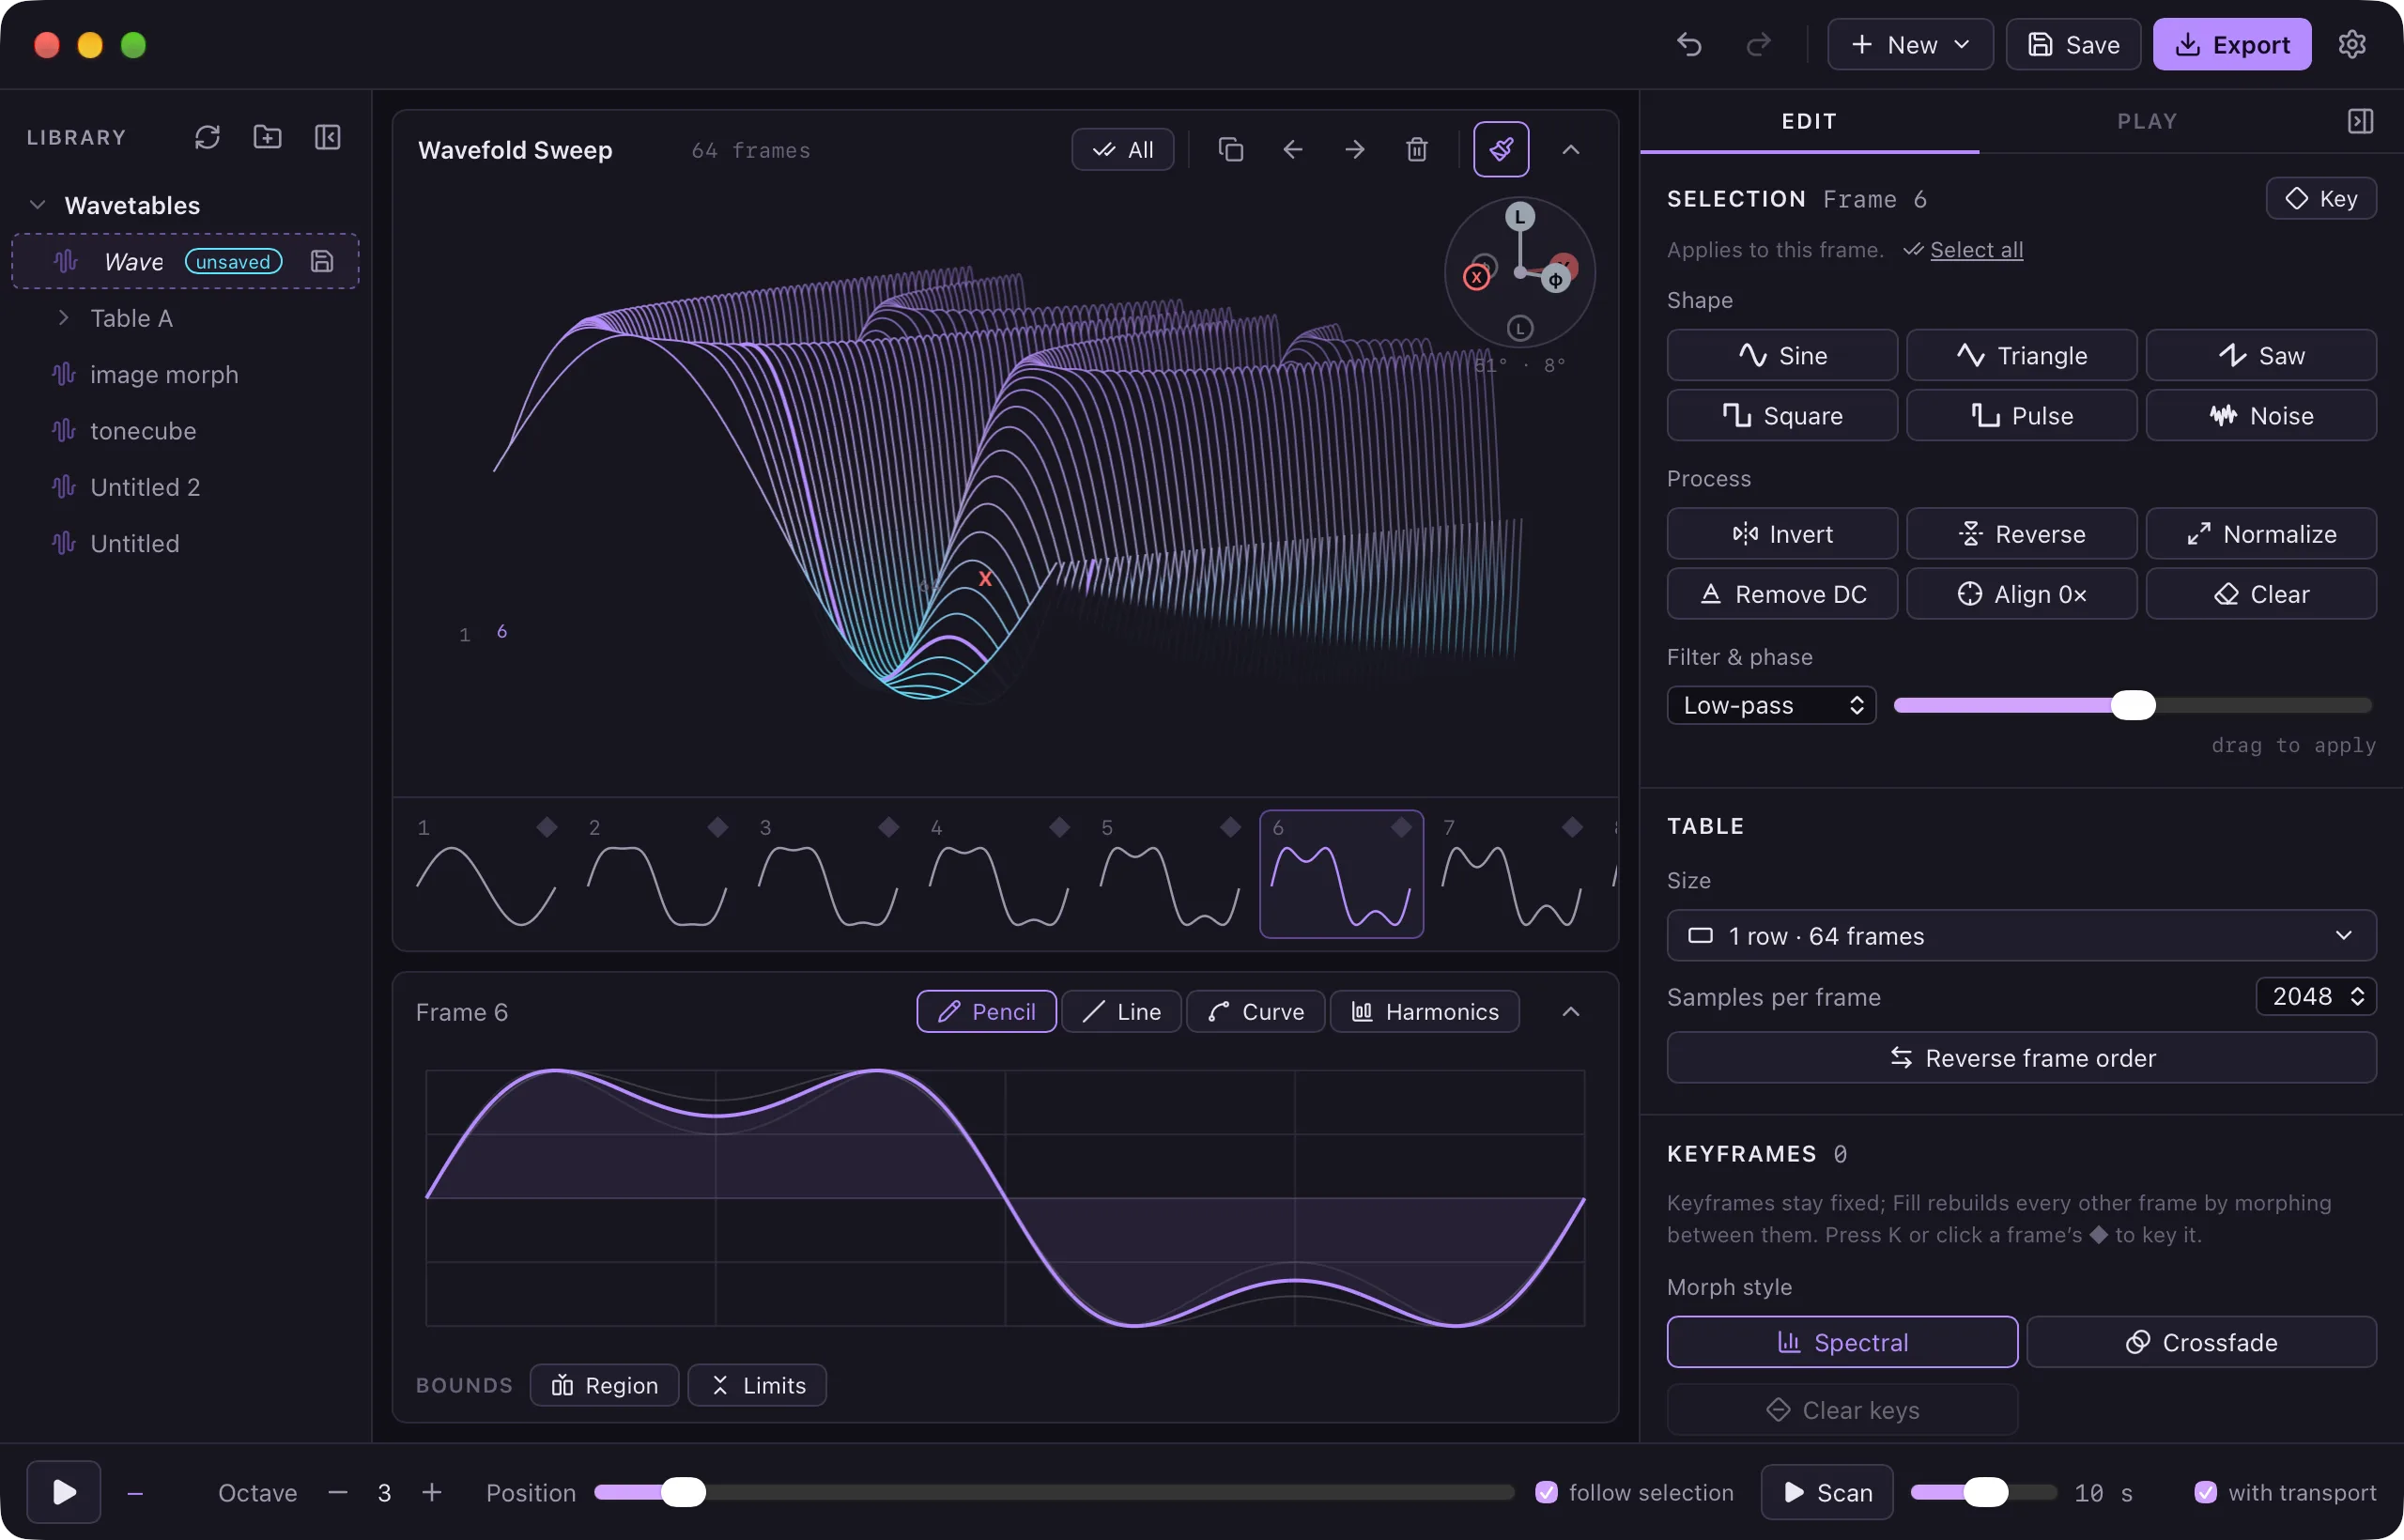2404x1540 pixels.
Task: Select the Pencil drawing tool
Action: (986, 1012)
